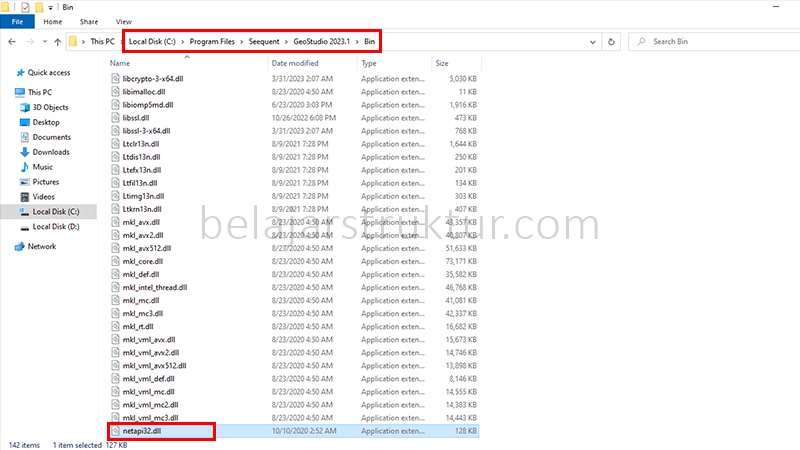The height and width of the screenshot is (450, 800).
Task: Click the Search Bin field
Action: [714, 41]
